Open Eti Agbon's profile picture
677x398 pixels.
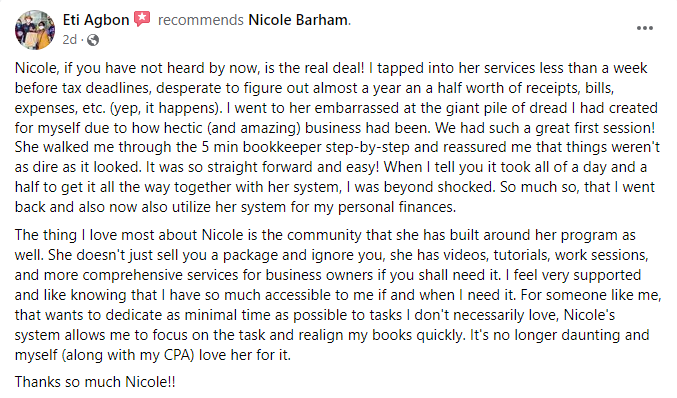point(35,30)
